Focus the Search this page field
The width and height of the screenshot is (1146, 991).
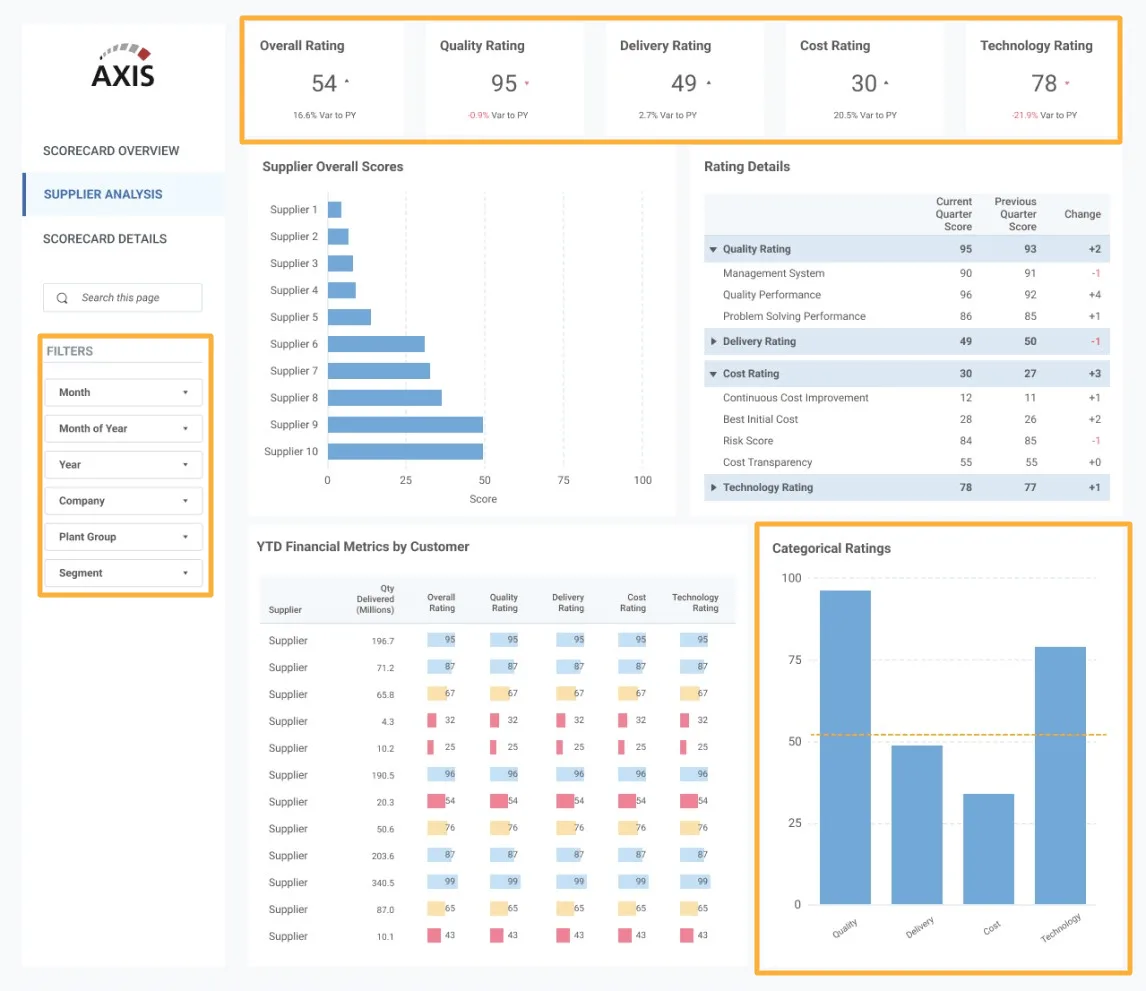click(x=123, y=297)
